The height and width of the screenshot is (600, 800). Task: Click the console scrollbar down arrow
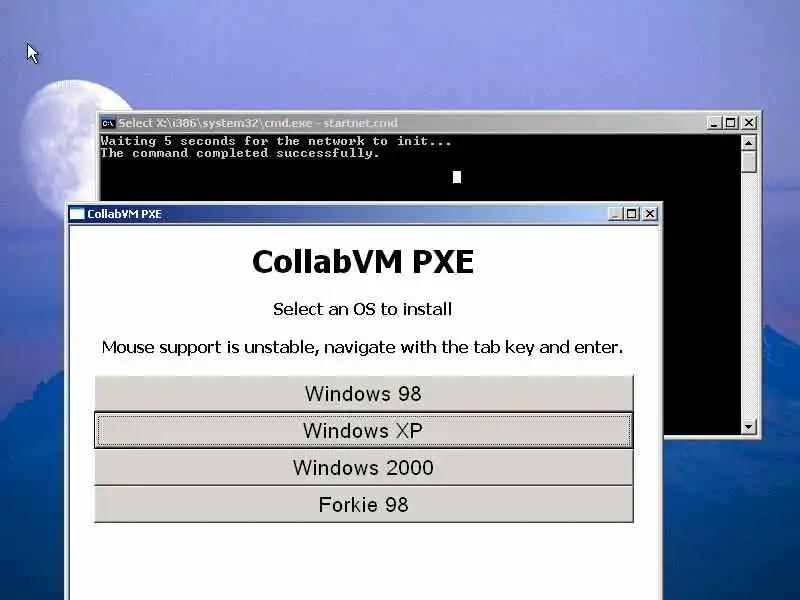click(748, 427)
